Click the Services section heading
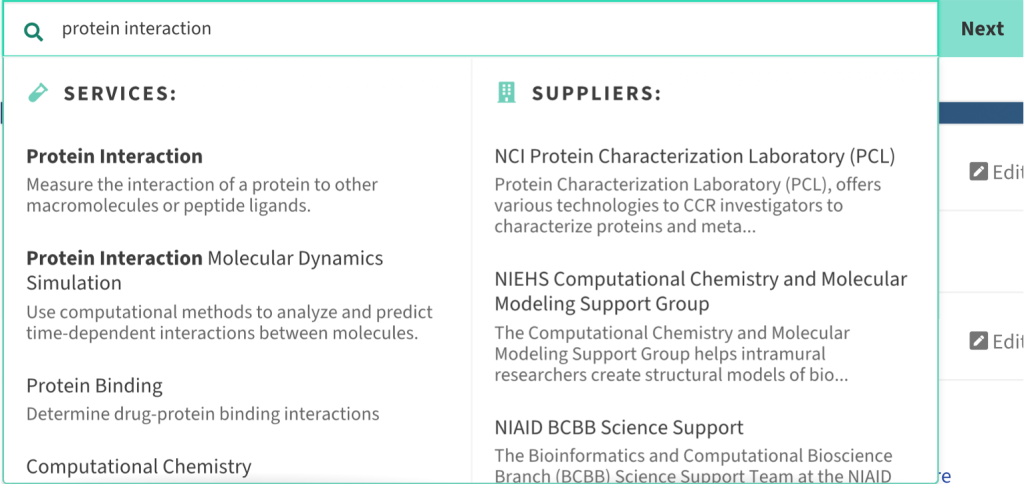 (120, 94)
